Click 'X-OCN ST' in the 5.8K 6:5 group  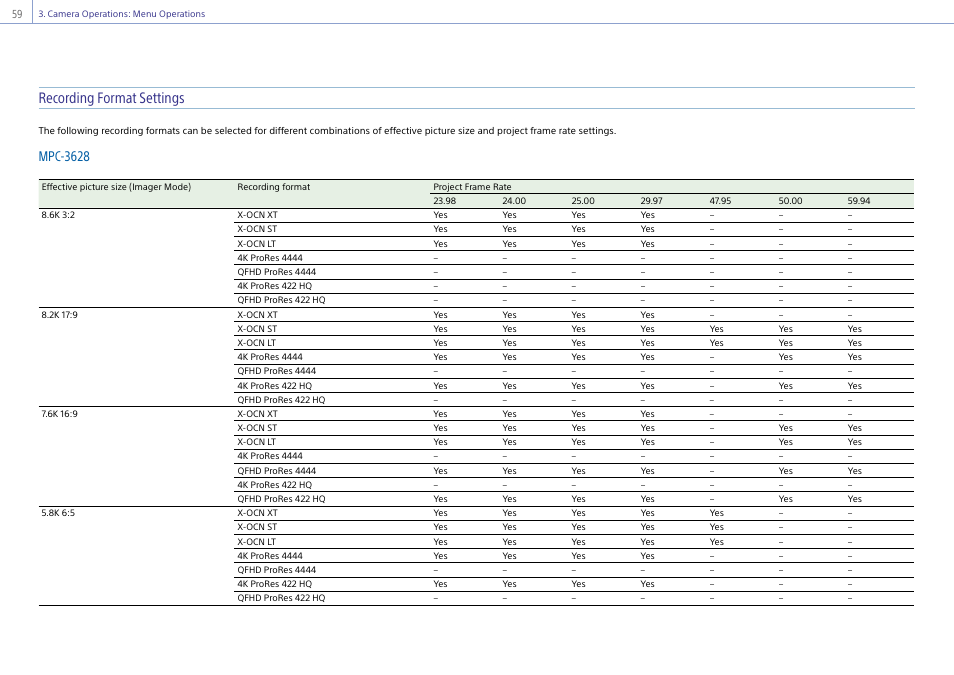[257, 527]
